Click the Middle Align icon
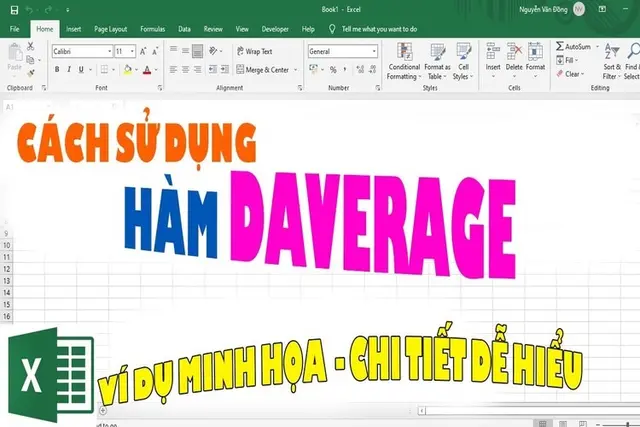 (185, 51)
